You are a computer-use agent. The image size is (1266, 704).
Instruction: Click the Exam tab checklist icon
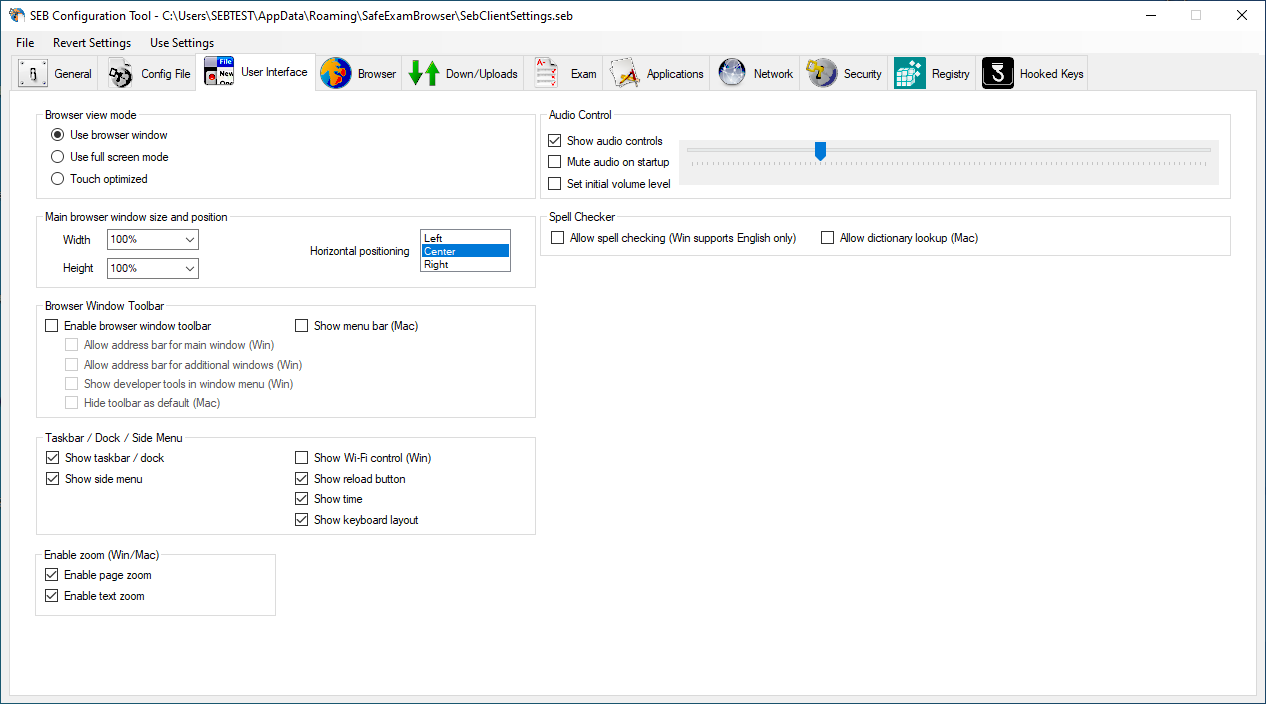[x=547, y=73]
